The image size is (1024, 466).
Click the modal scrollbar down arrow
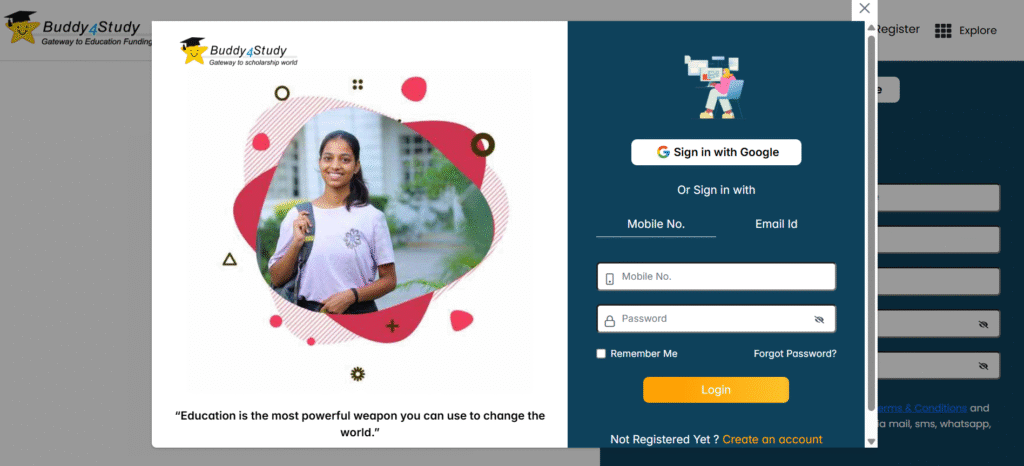coord(871,441)
